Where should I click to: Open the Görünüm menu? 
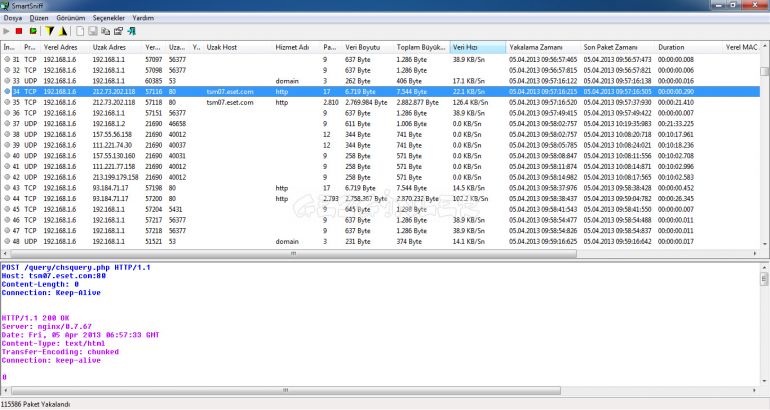coord(71,18)
